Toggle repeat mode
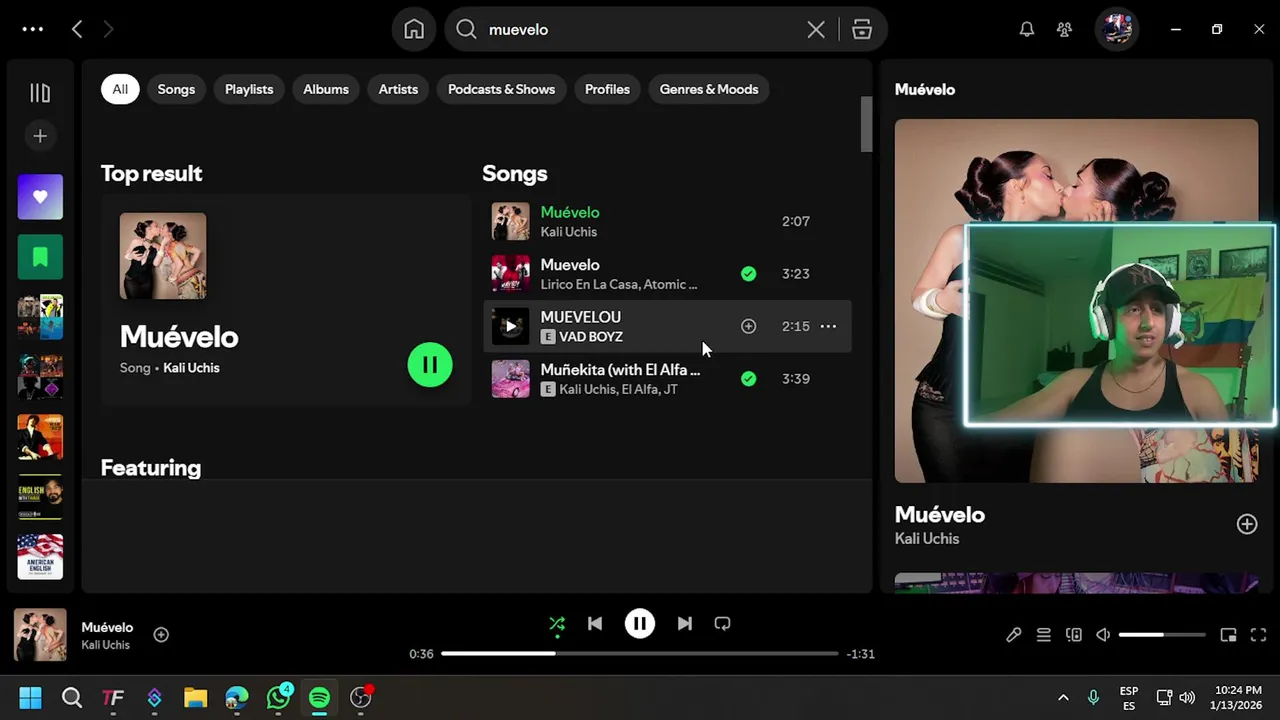Viewport: 1280px width, 720px height. click(722, 624)
